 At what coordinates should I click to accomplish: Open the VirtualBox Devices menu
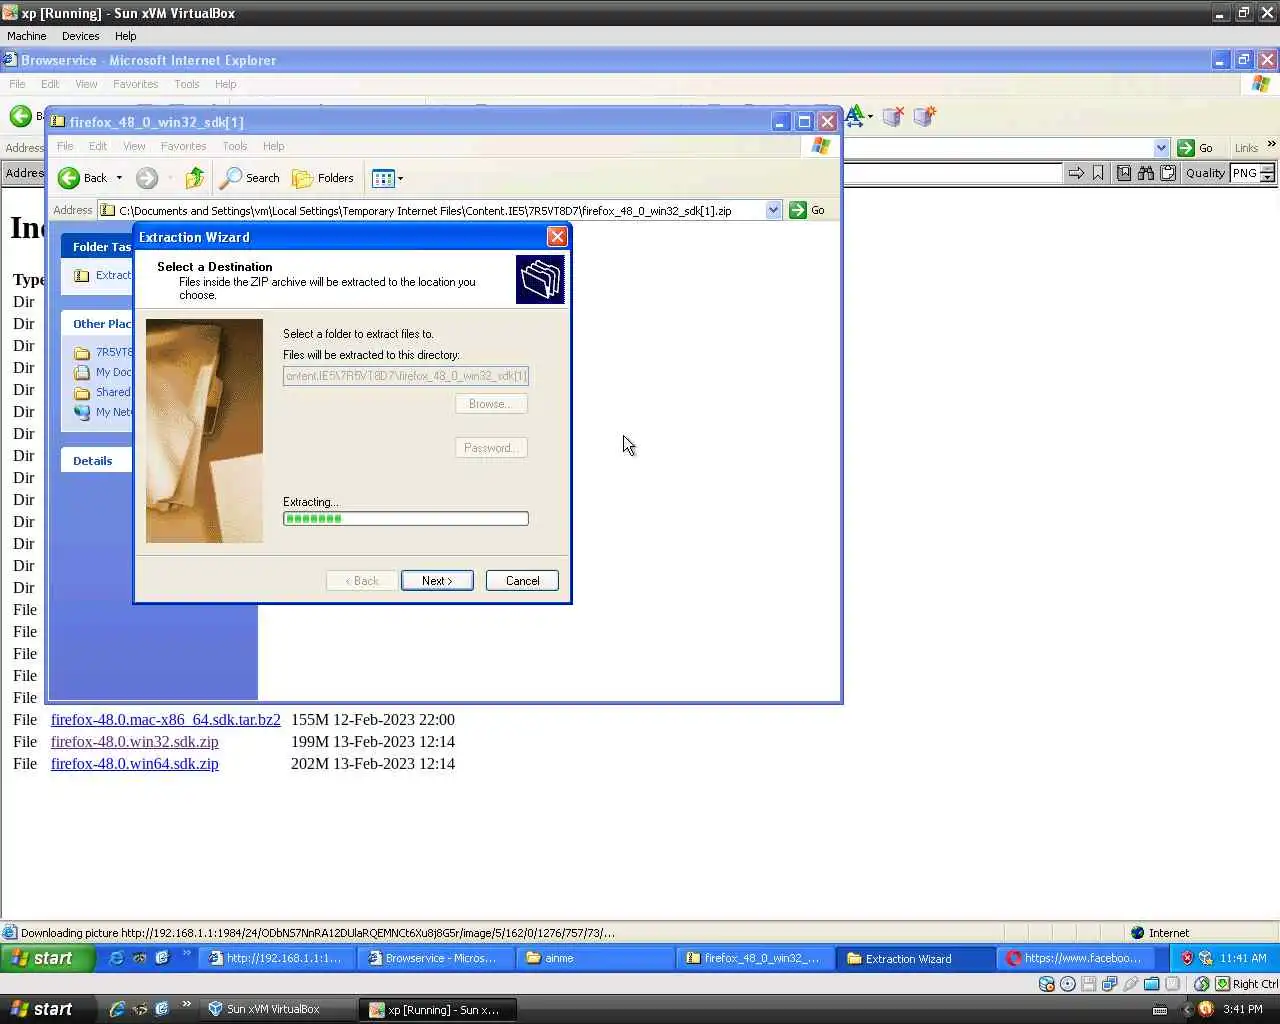[x=80, y=36]
